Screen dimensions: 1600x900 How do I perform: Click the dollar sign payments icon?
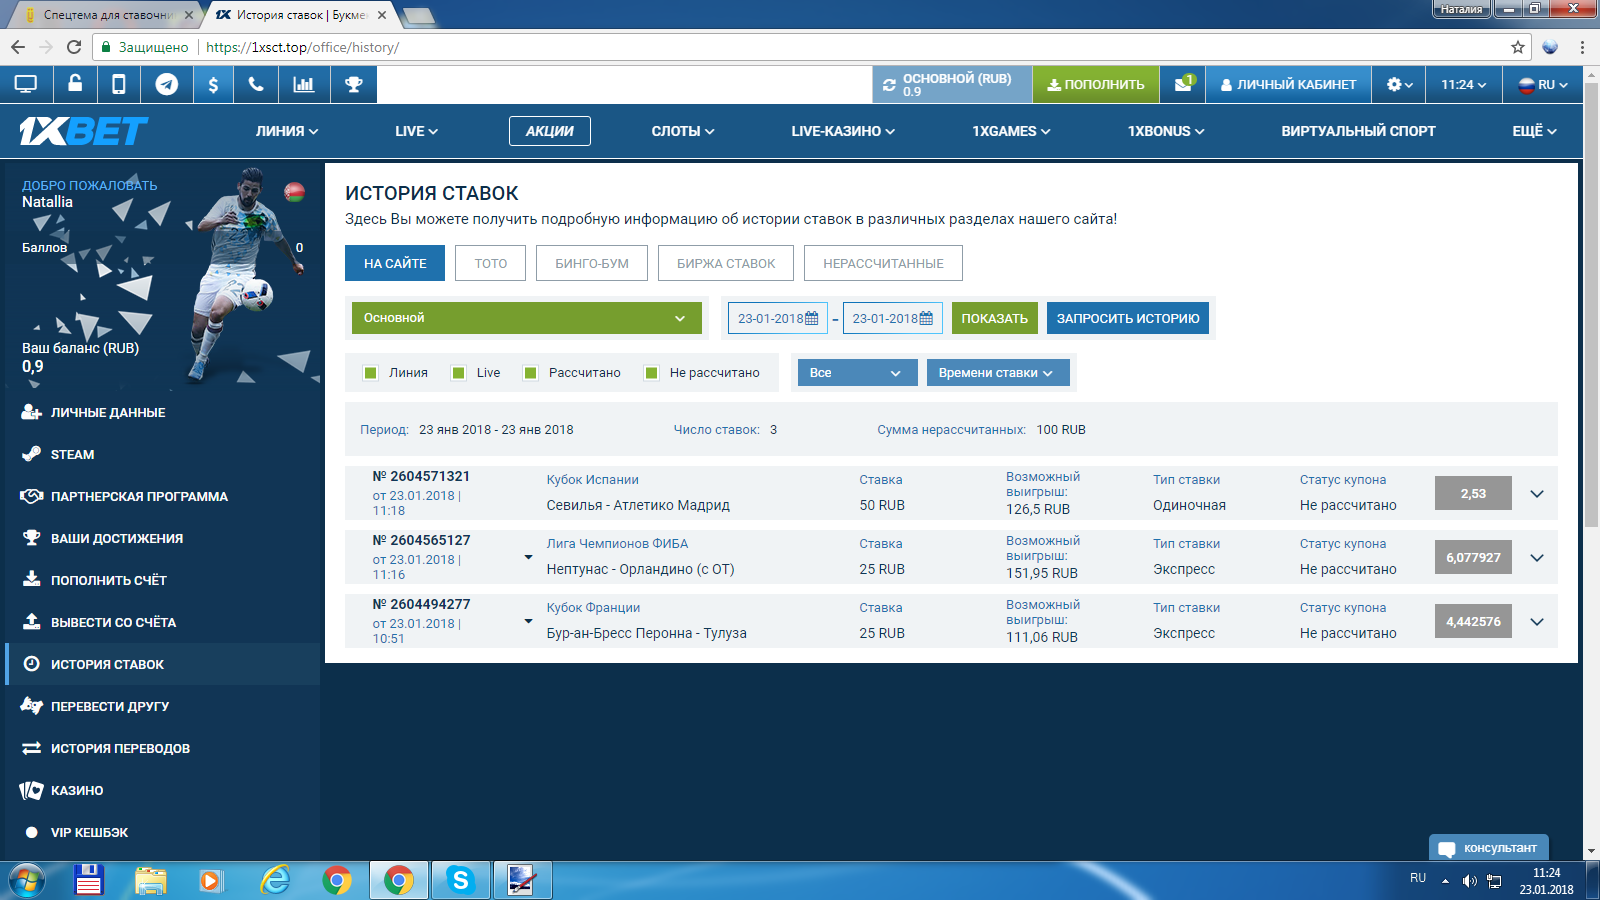pyautogui.click(x=213, y=85)
